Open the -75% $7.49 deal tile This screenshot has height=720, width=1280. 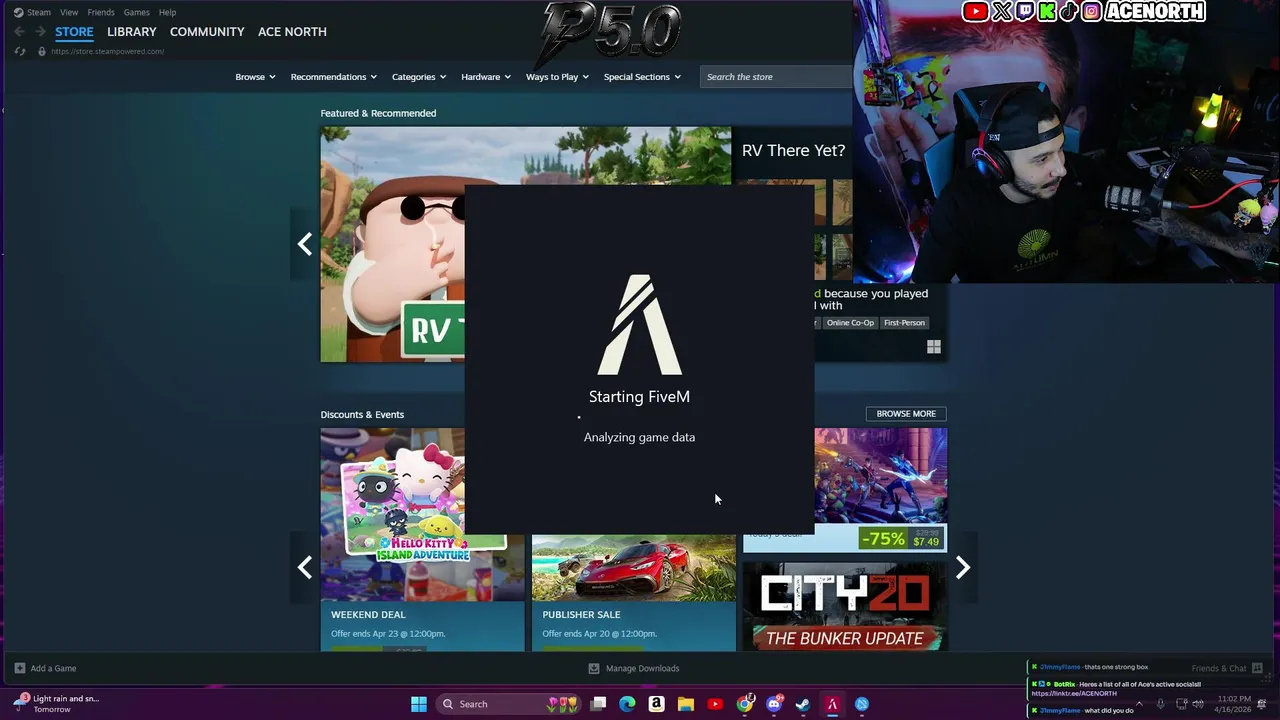(881, 490)
